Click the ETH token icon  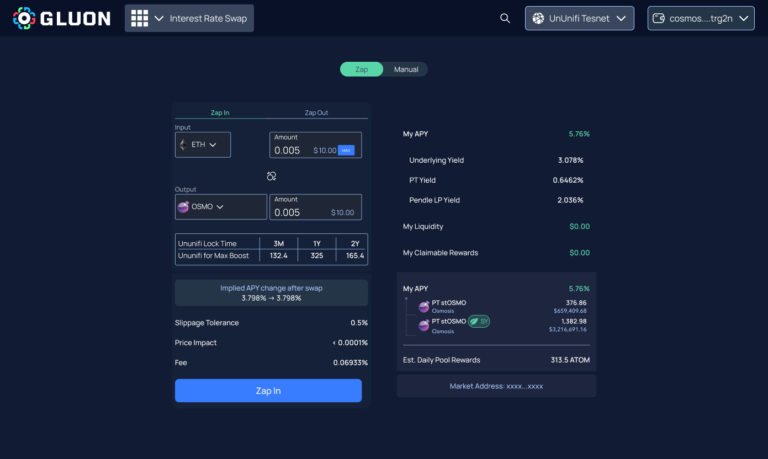(182, 145)
